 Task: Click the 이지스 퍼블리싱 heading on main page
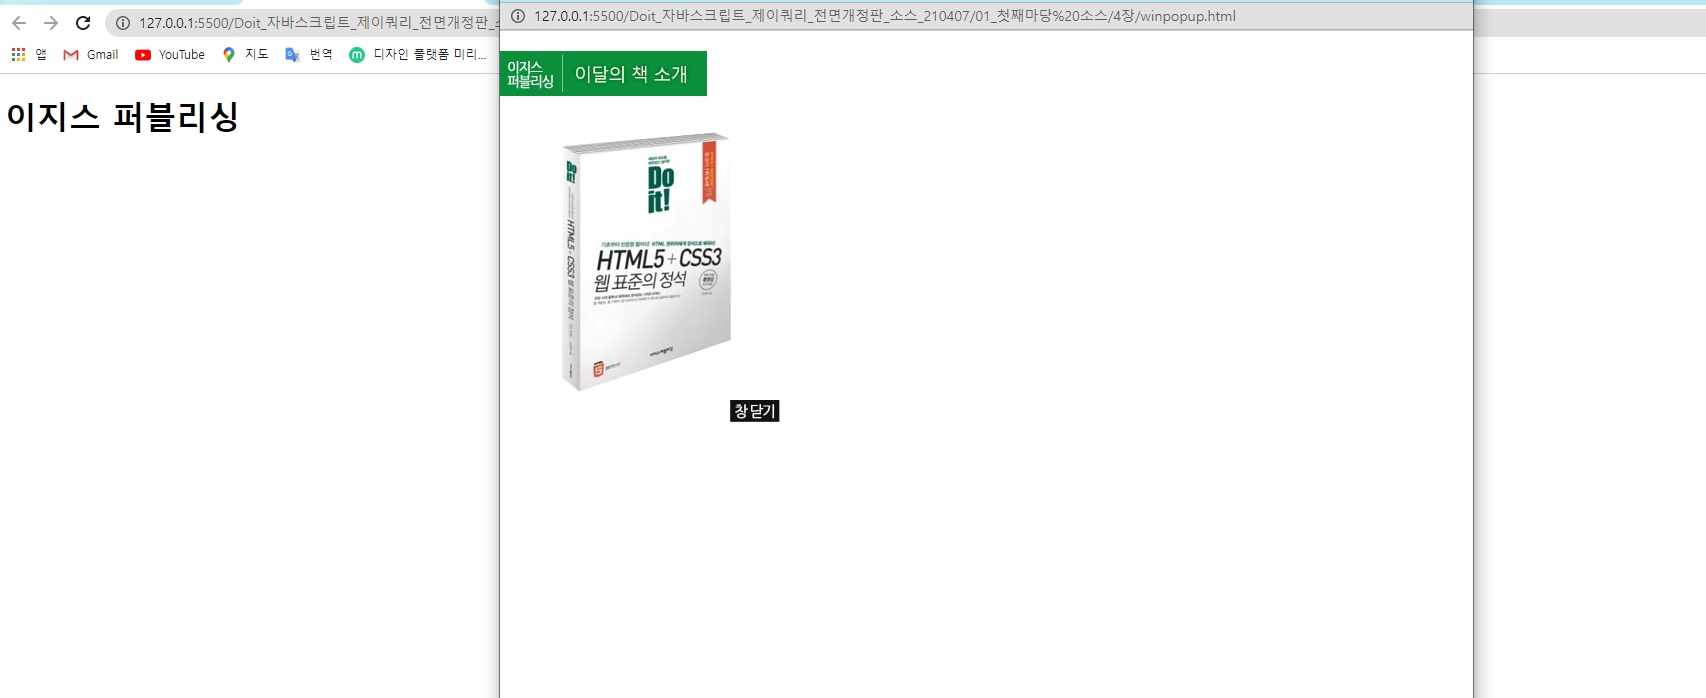122,117
